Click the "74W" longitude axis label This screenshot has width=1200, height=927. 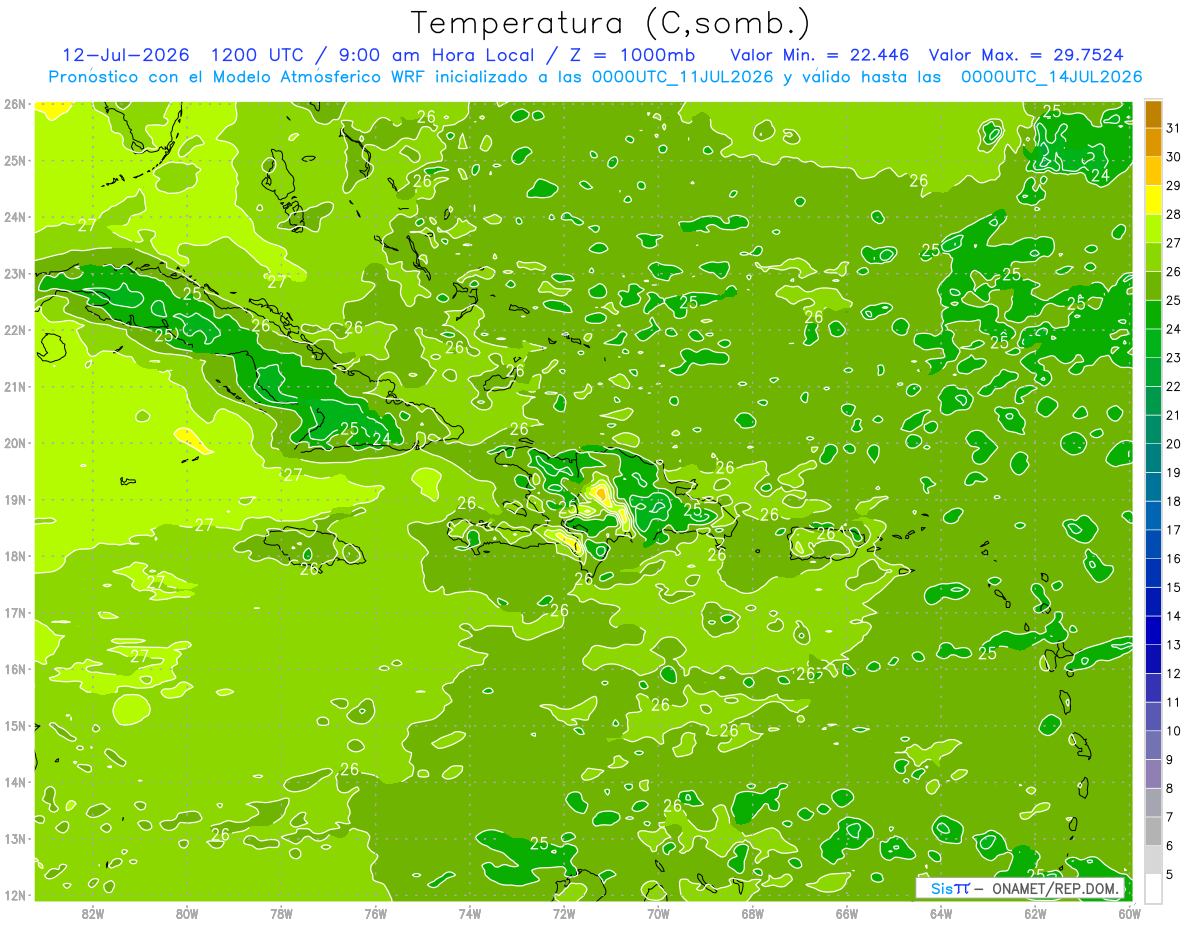click(x=470, y=913)
